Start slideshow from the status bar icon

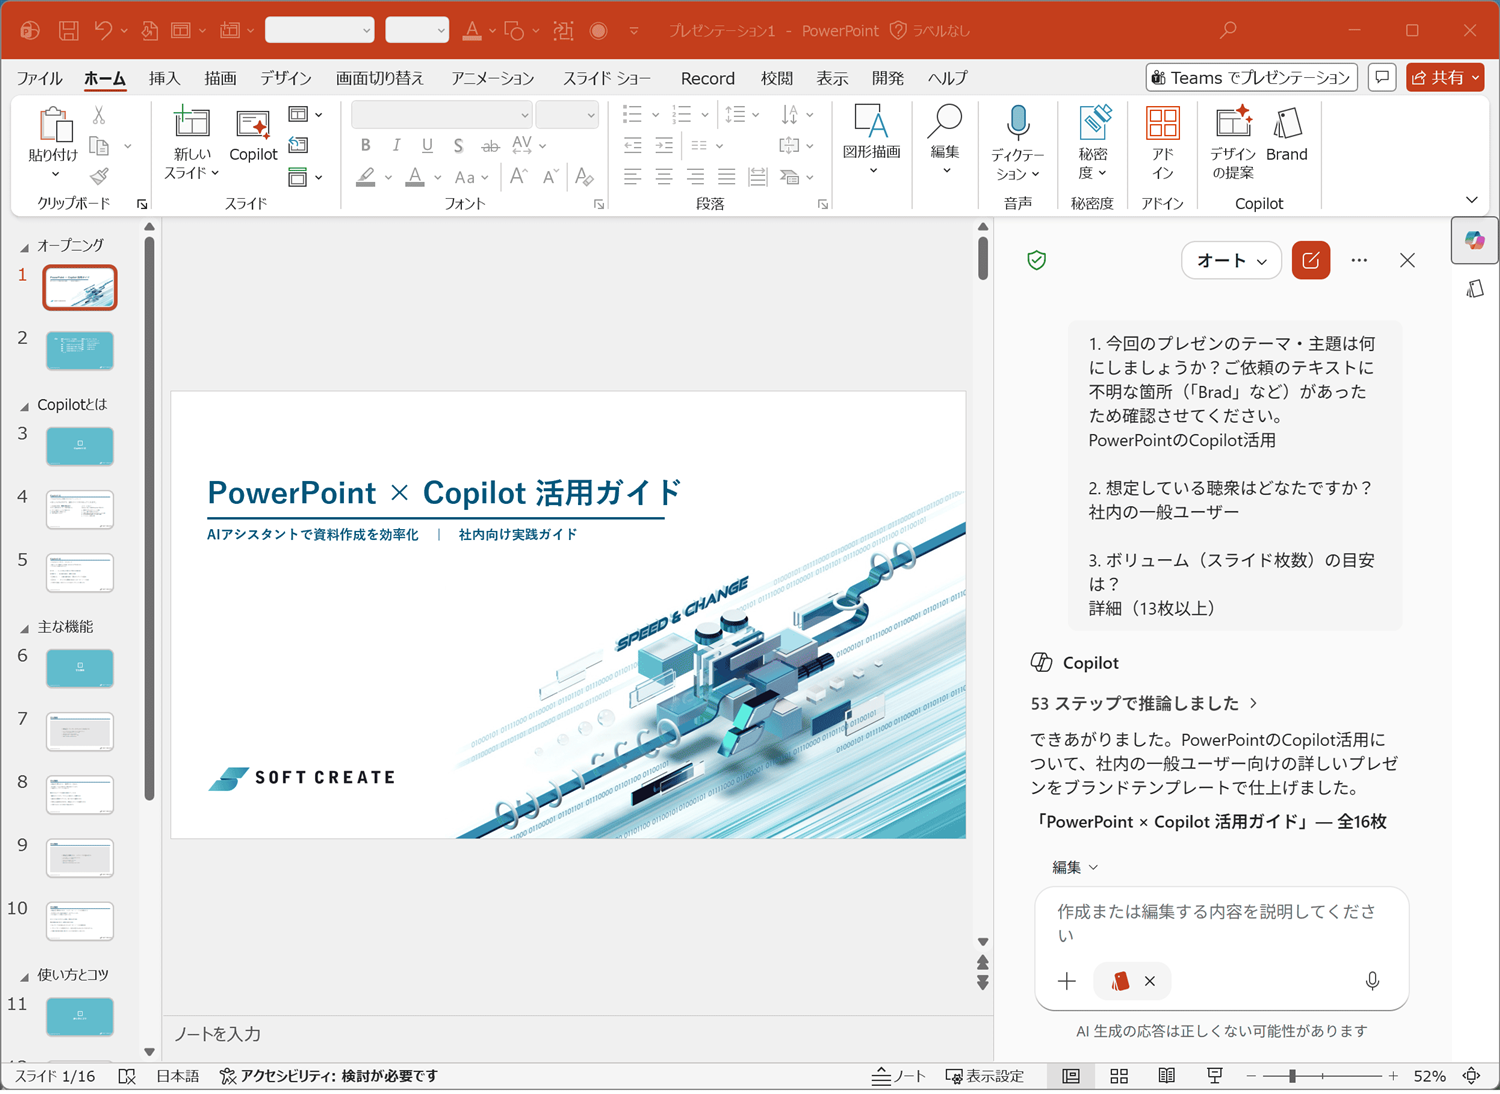point(1215,1076)
